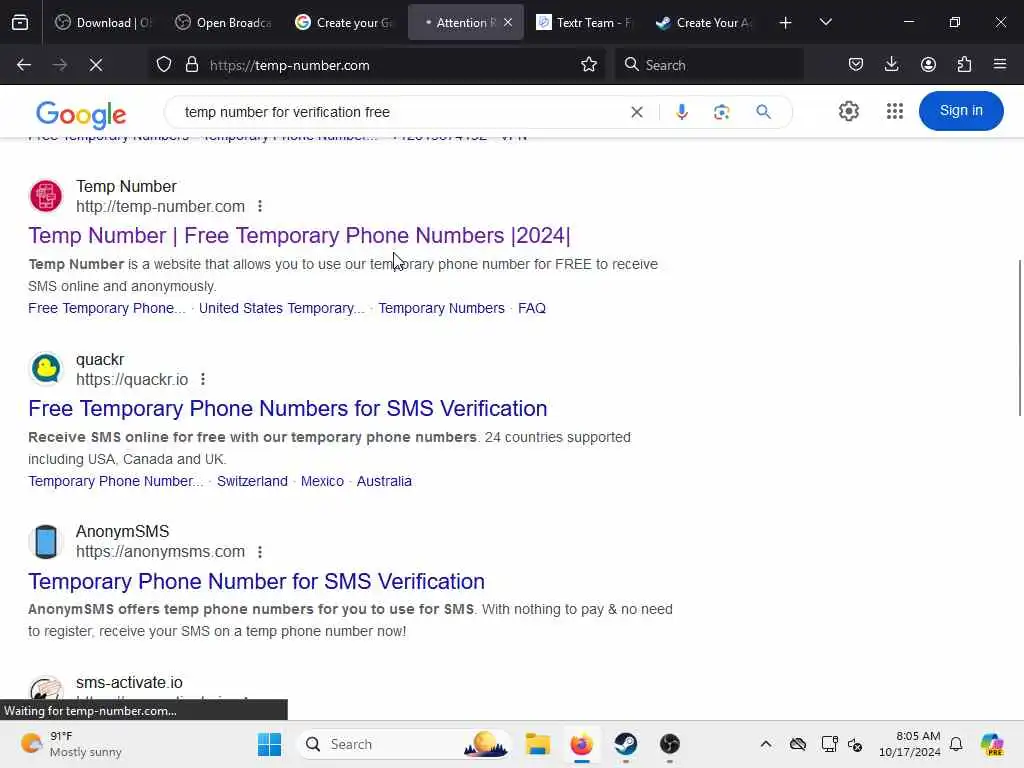Click the Sign in button
1024x768 pixels.
coord(961,111)
